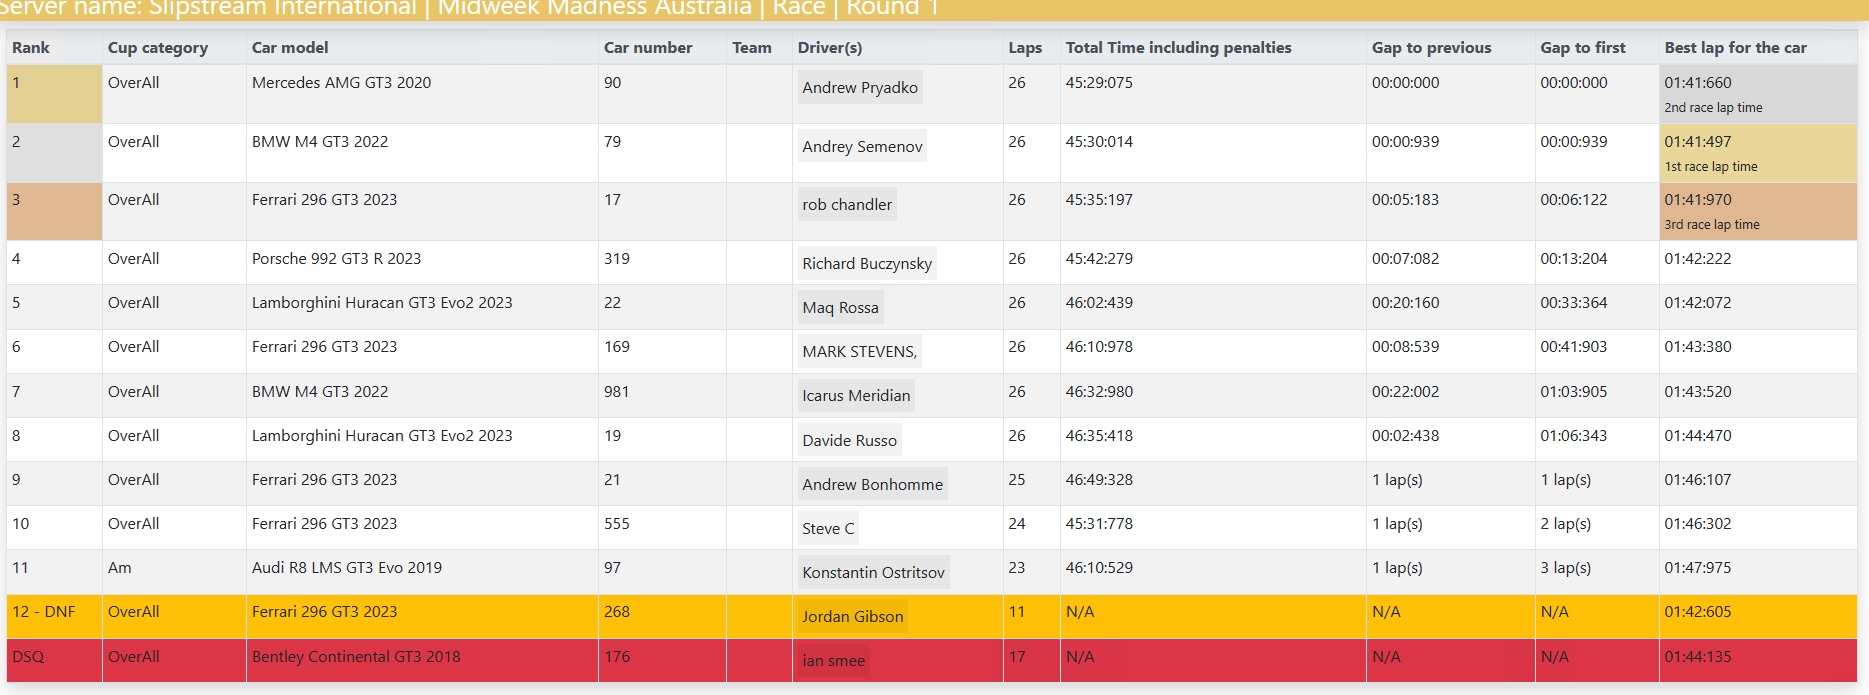The width and height of the screenshot is (1869, 695).
Task: Click best lap 01:42:605 in DNF row
Action: point(1698,612)
